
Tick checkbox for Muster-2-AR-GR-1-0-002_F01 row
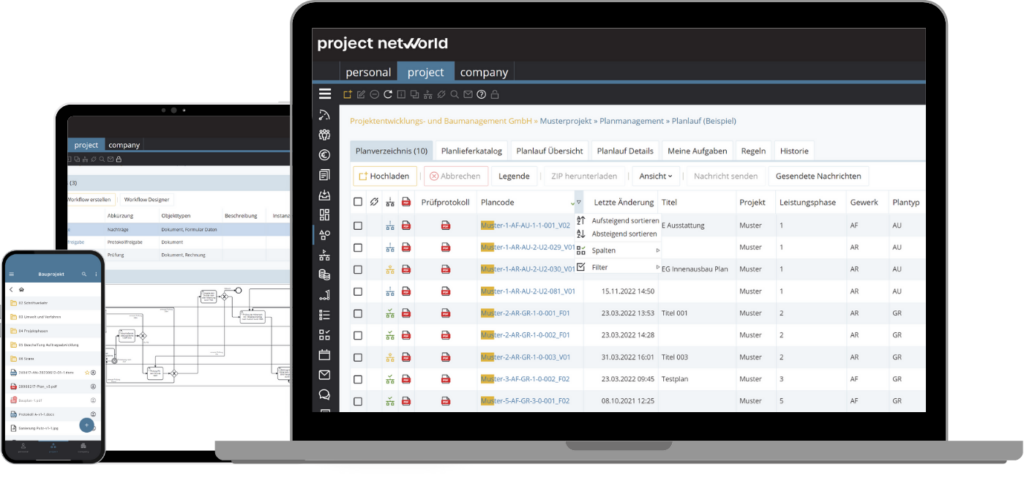point(358,335)
